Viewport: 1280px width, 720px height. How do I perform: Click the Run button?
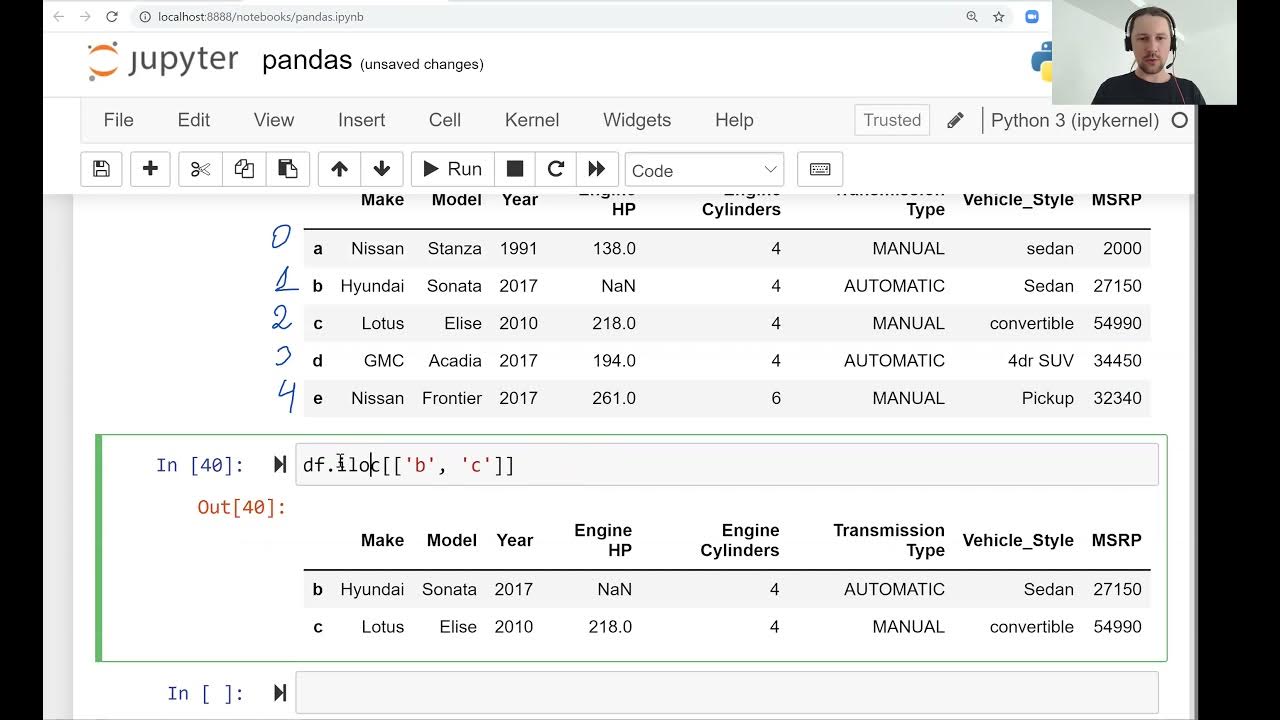point(453,169)
